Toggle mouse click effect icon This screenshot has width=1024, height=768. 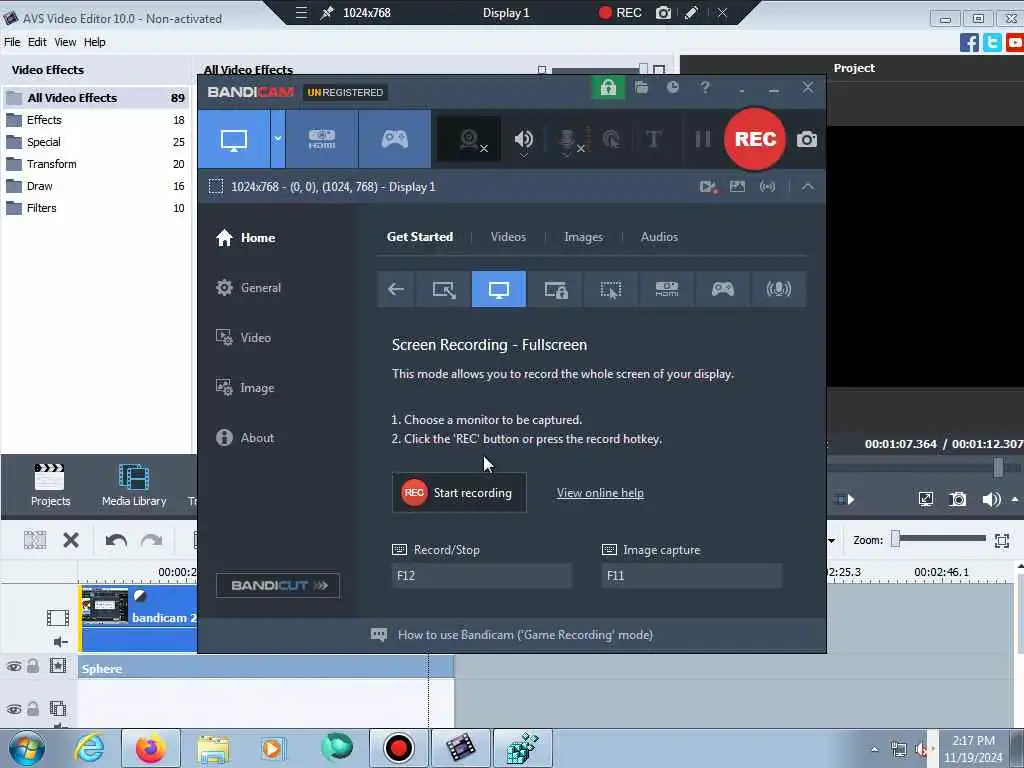[x=611, y=139]
